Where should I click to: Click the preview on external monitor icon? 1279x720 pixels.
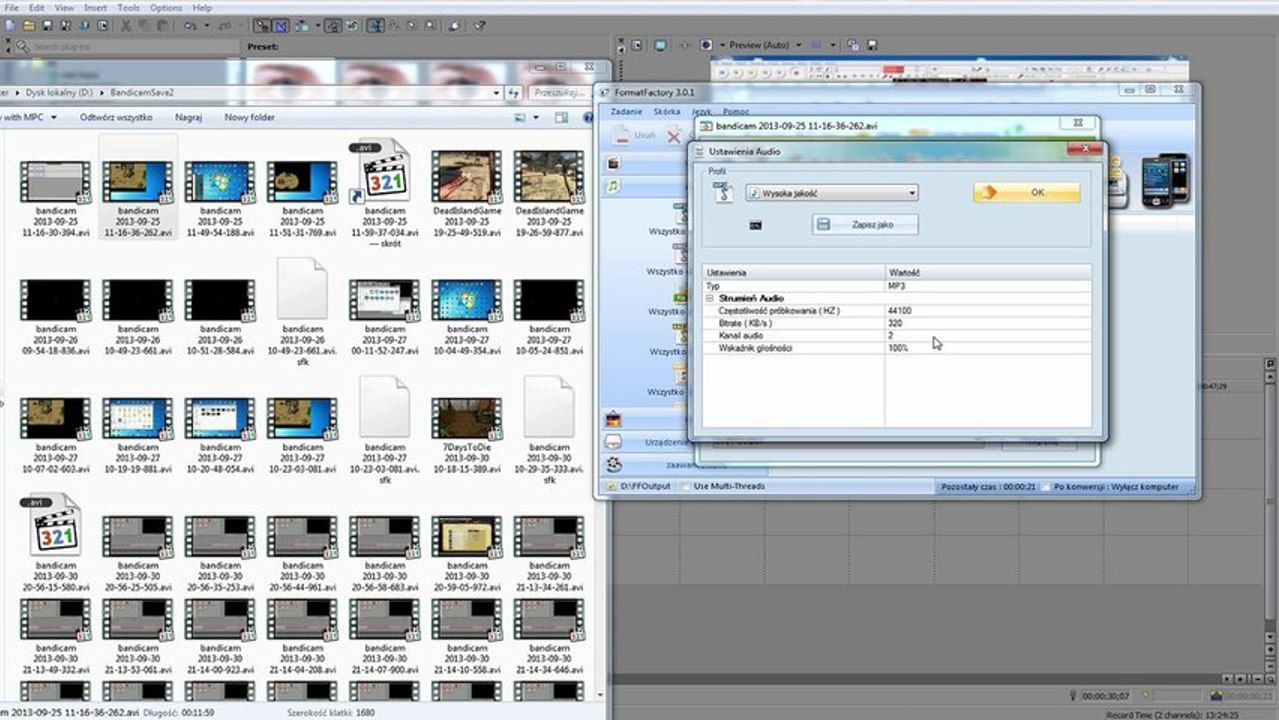660,45
